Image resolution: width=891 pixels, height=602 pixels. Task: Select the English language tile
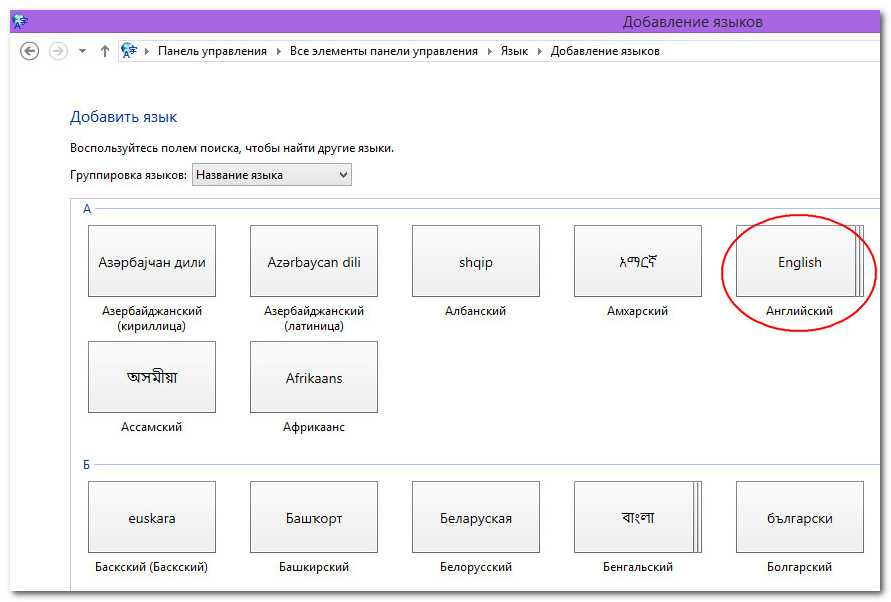pyautogui.click(x=798, y=262)
